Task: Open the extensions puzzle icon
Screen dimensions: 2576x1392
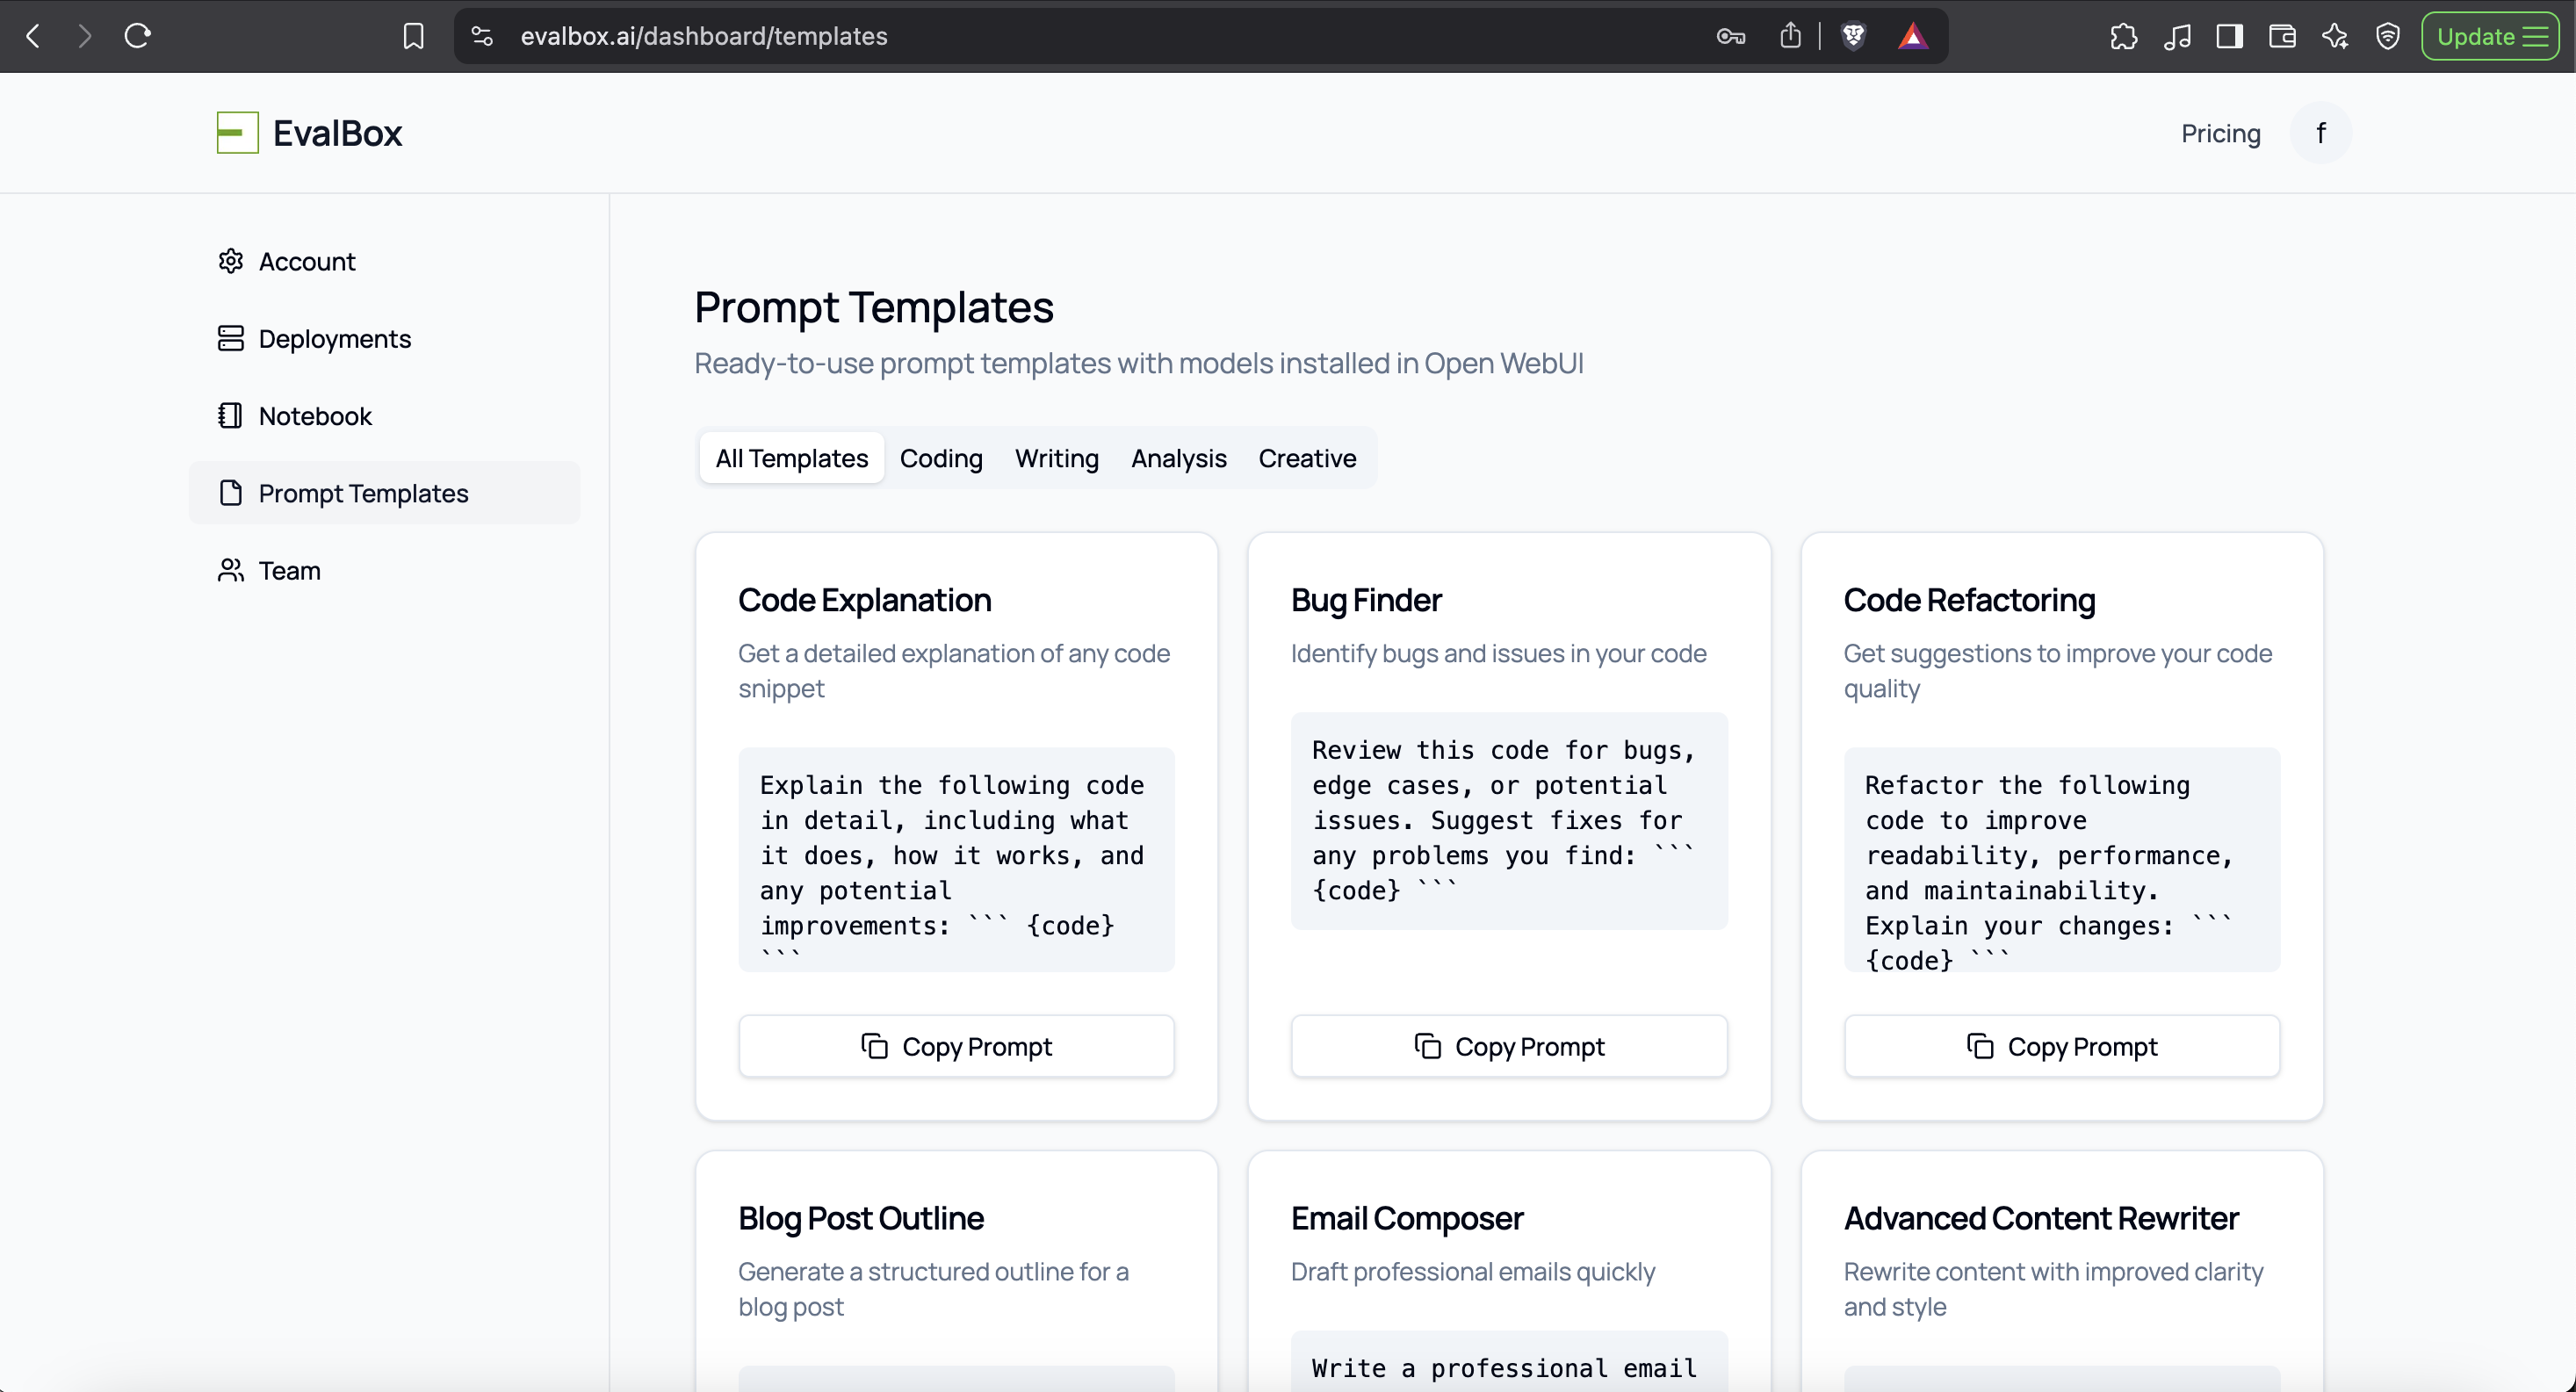Action: pyautogui.click(x=2124, y=36)
